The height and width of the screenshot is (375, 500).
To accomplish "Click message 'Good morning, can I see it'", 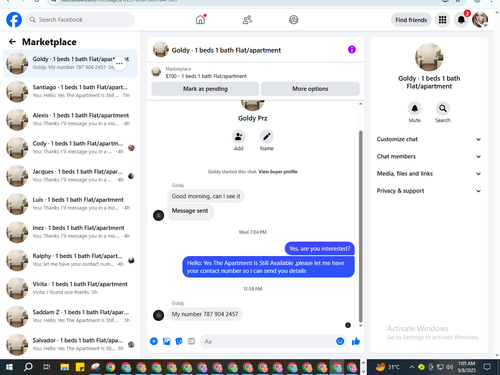I will [206, 196].
